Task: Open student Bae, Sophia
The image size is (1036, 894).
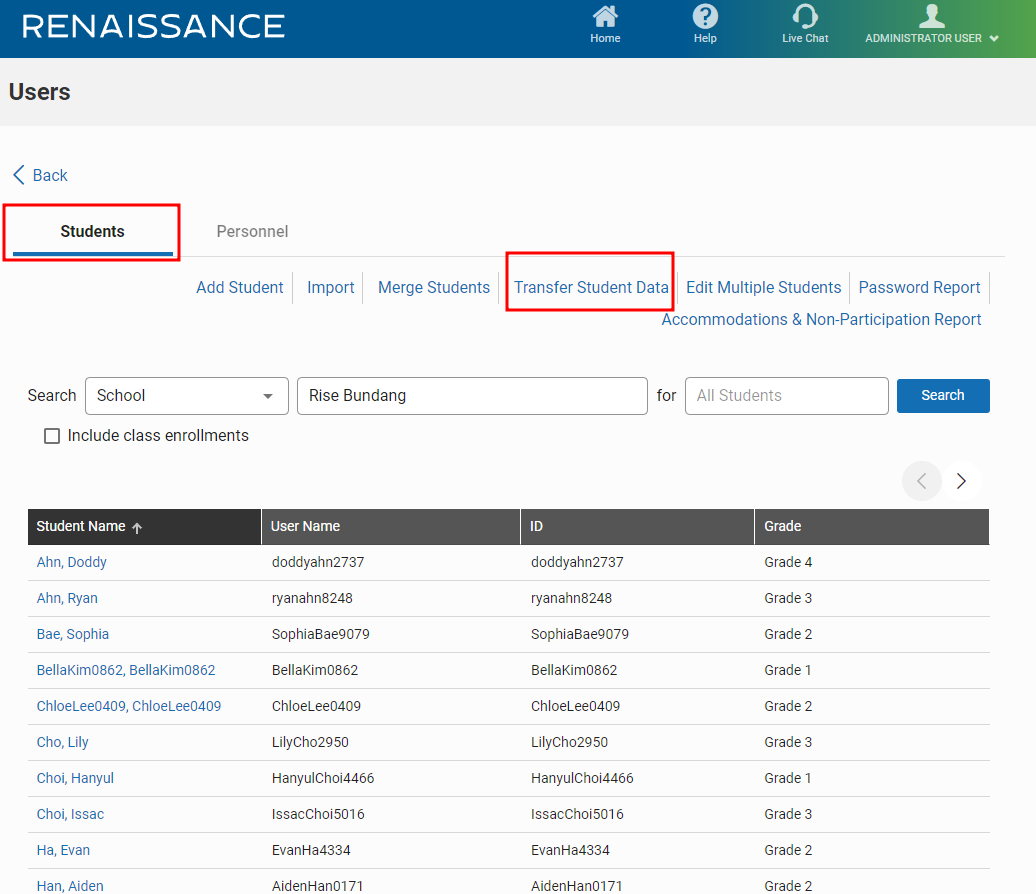Action: [73, 634]
